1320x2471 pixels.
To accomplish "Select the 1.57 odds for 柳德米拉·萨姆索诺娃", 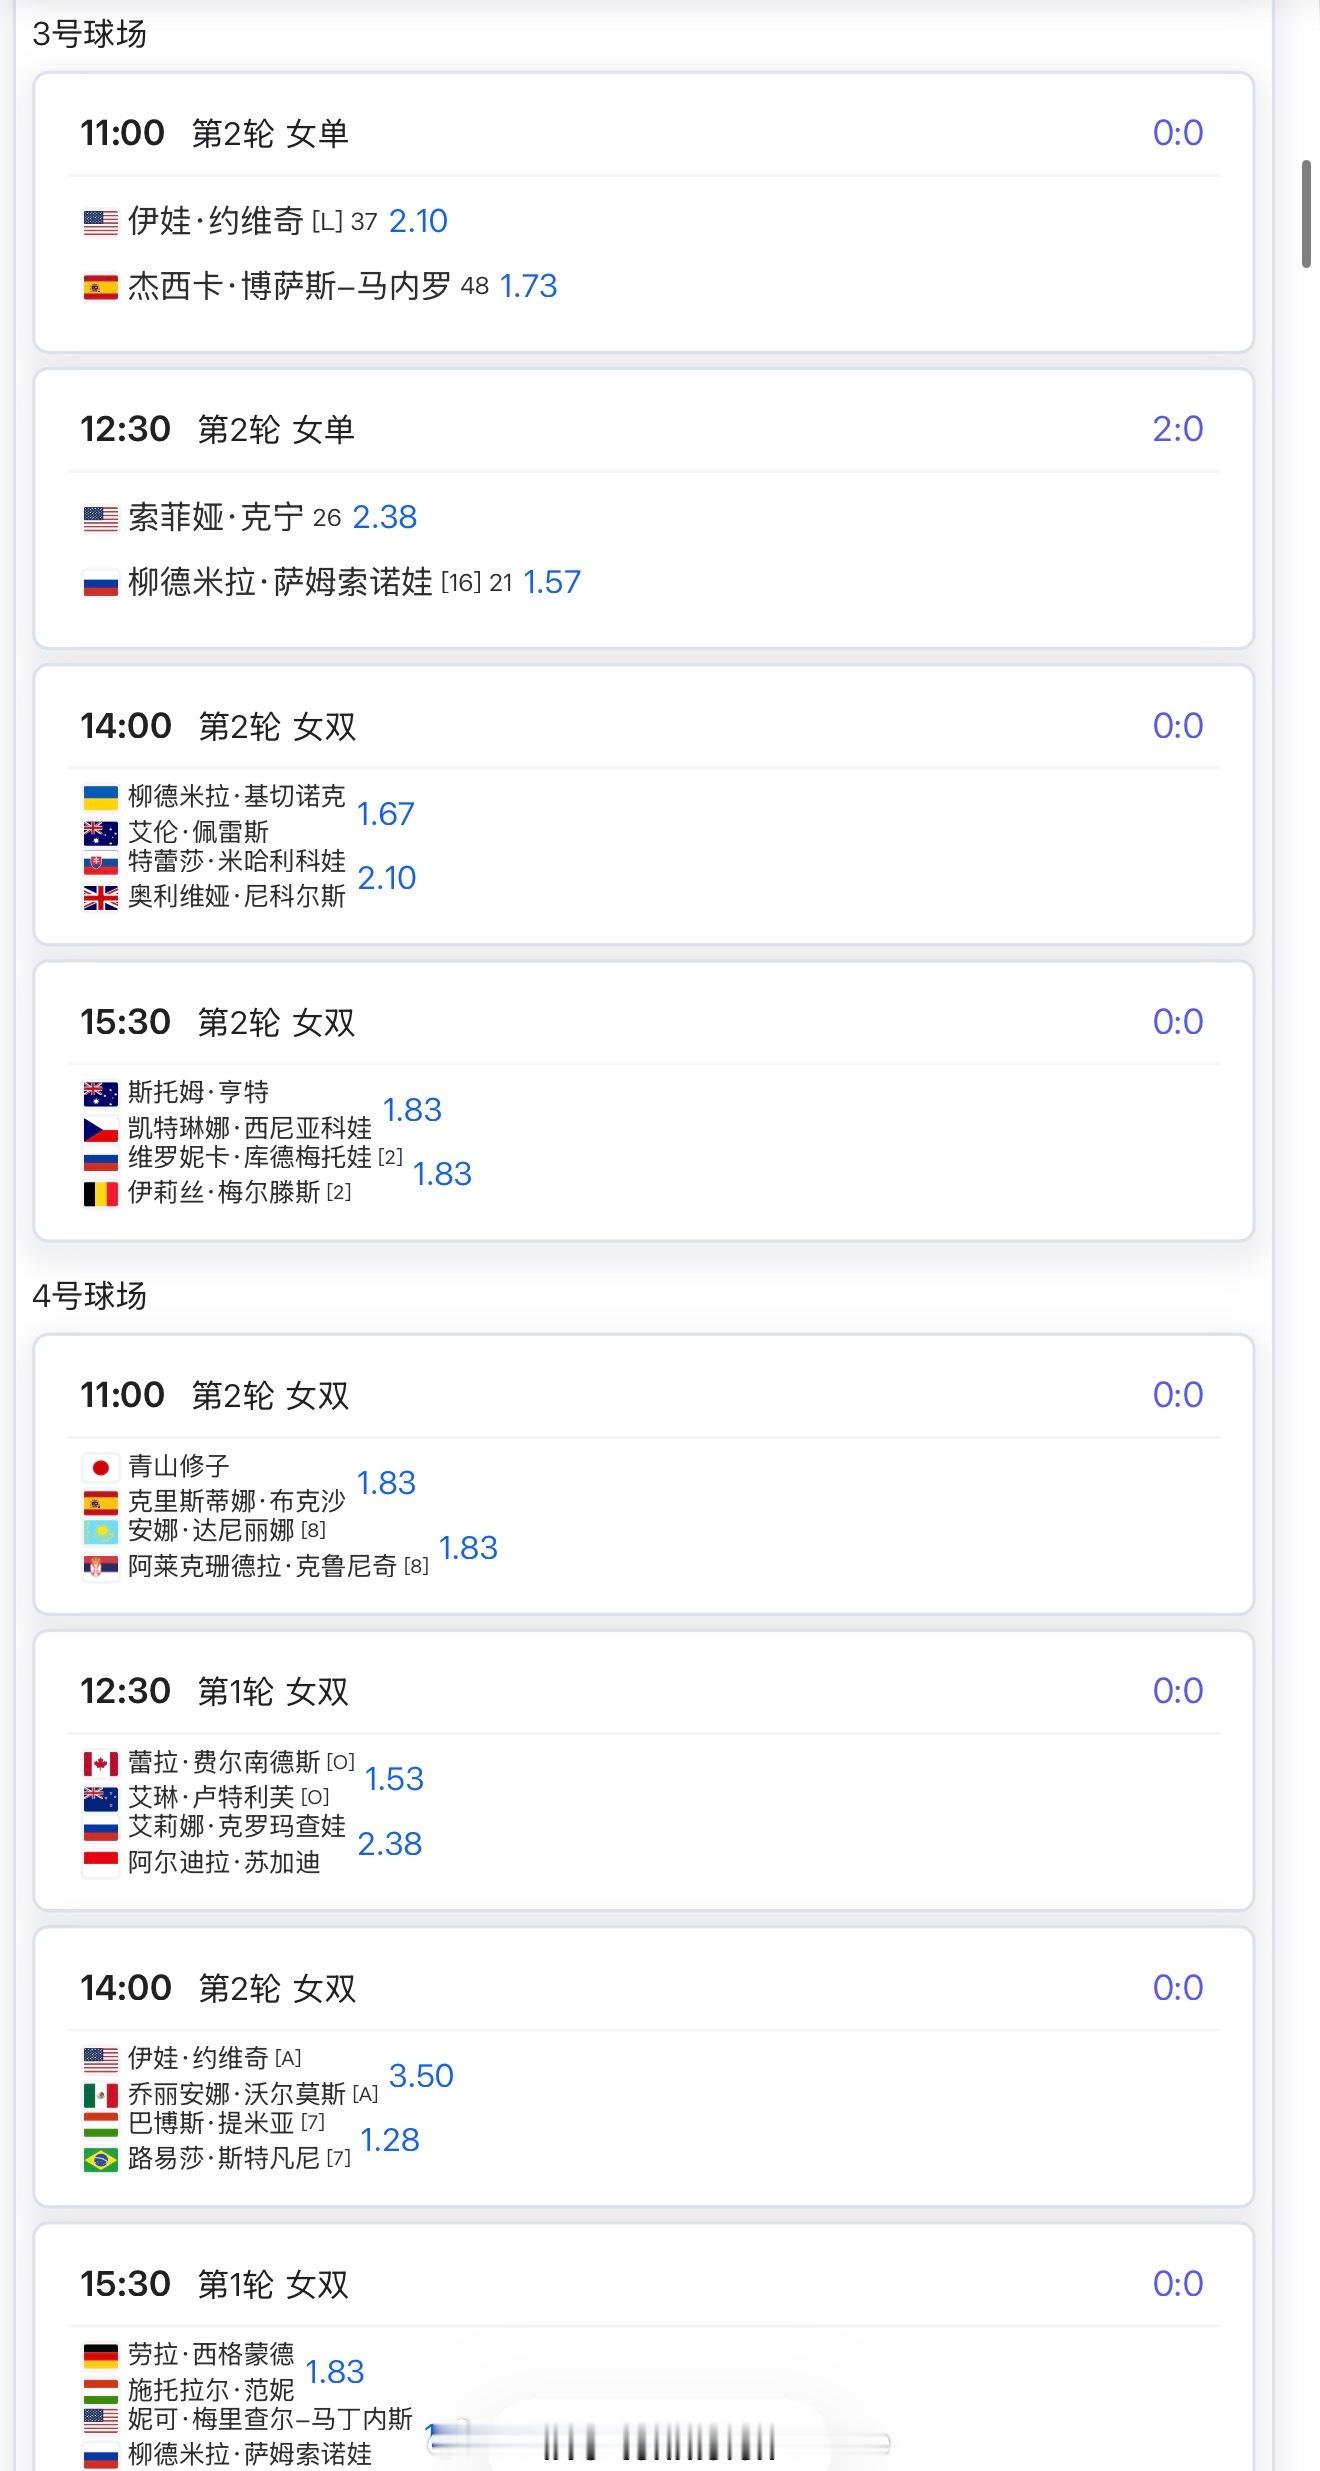I will pos(552,582).
